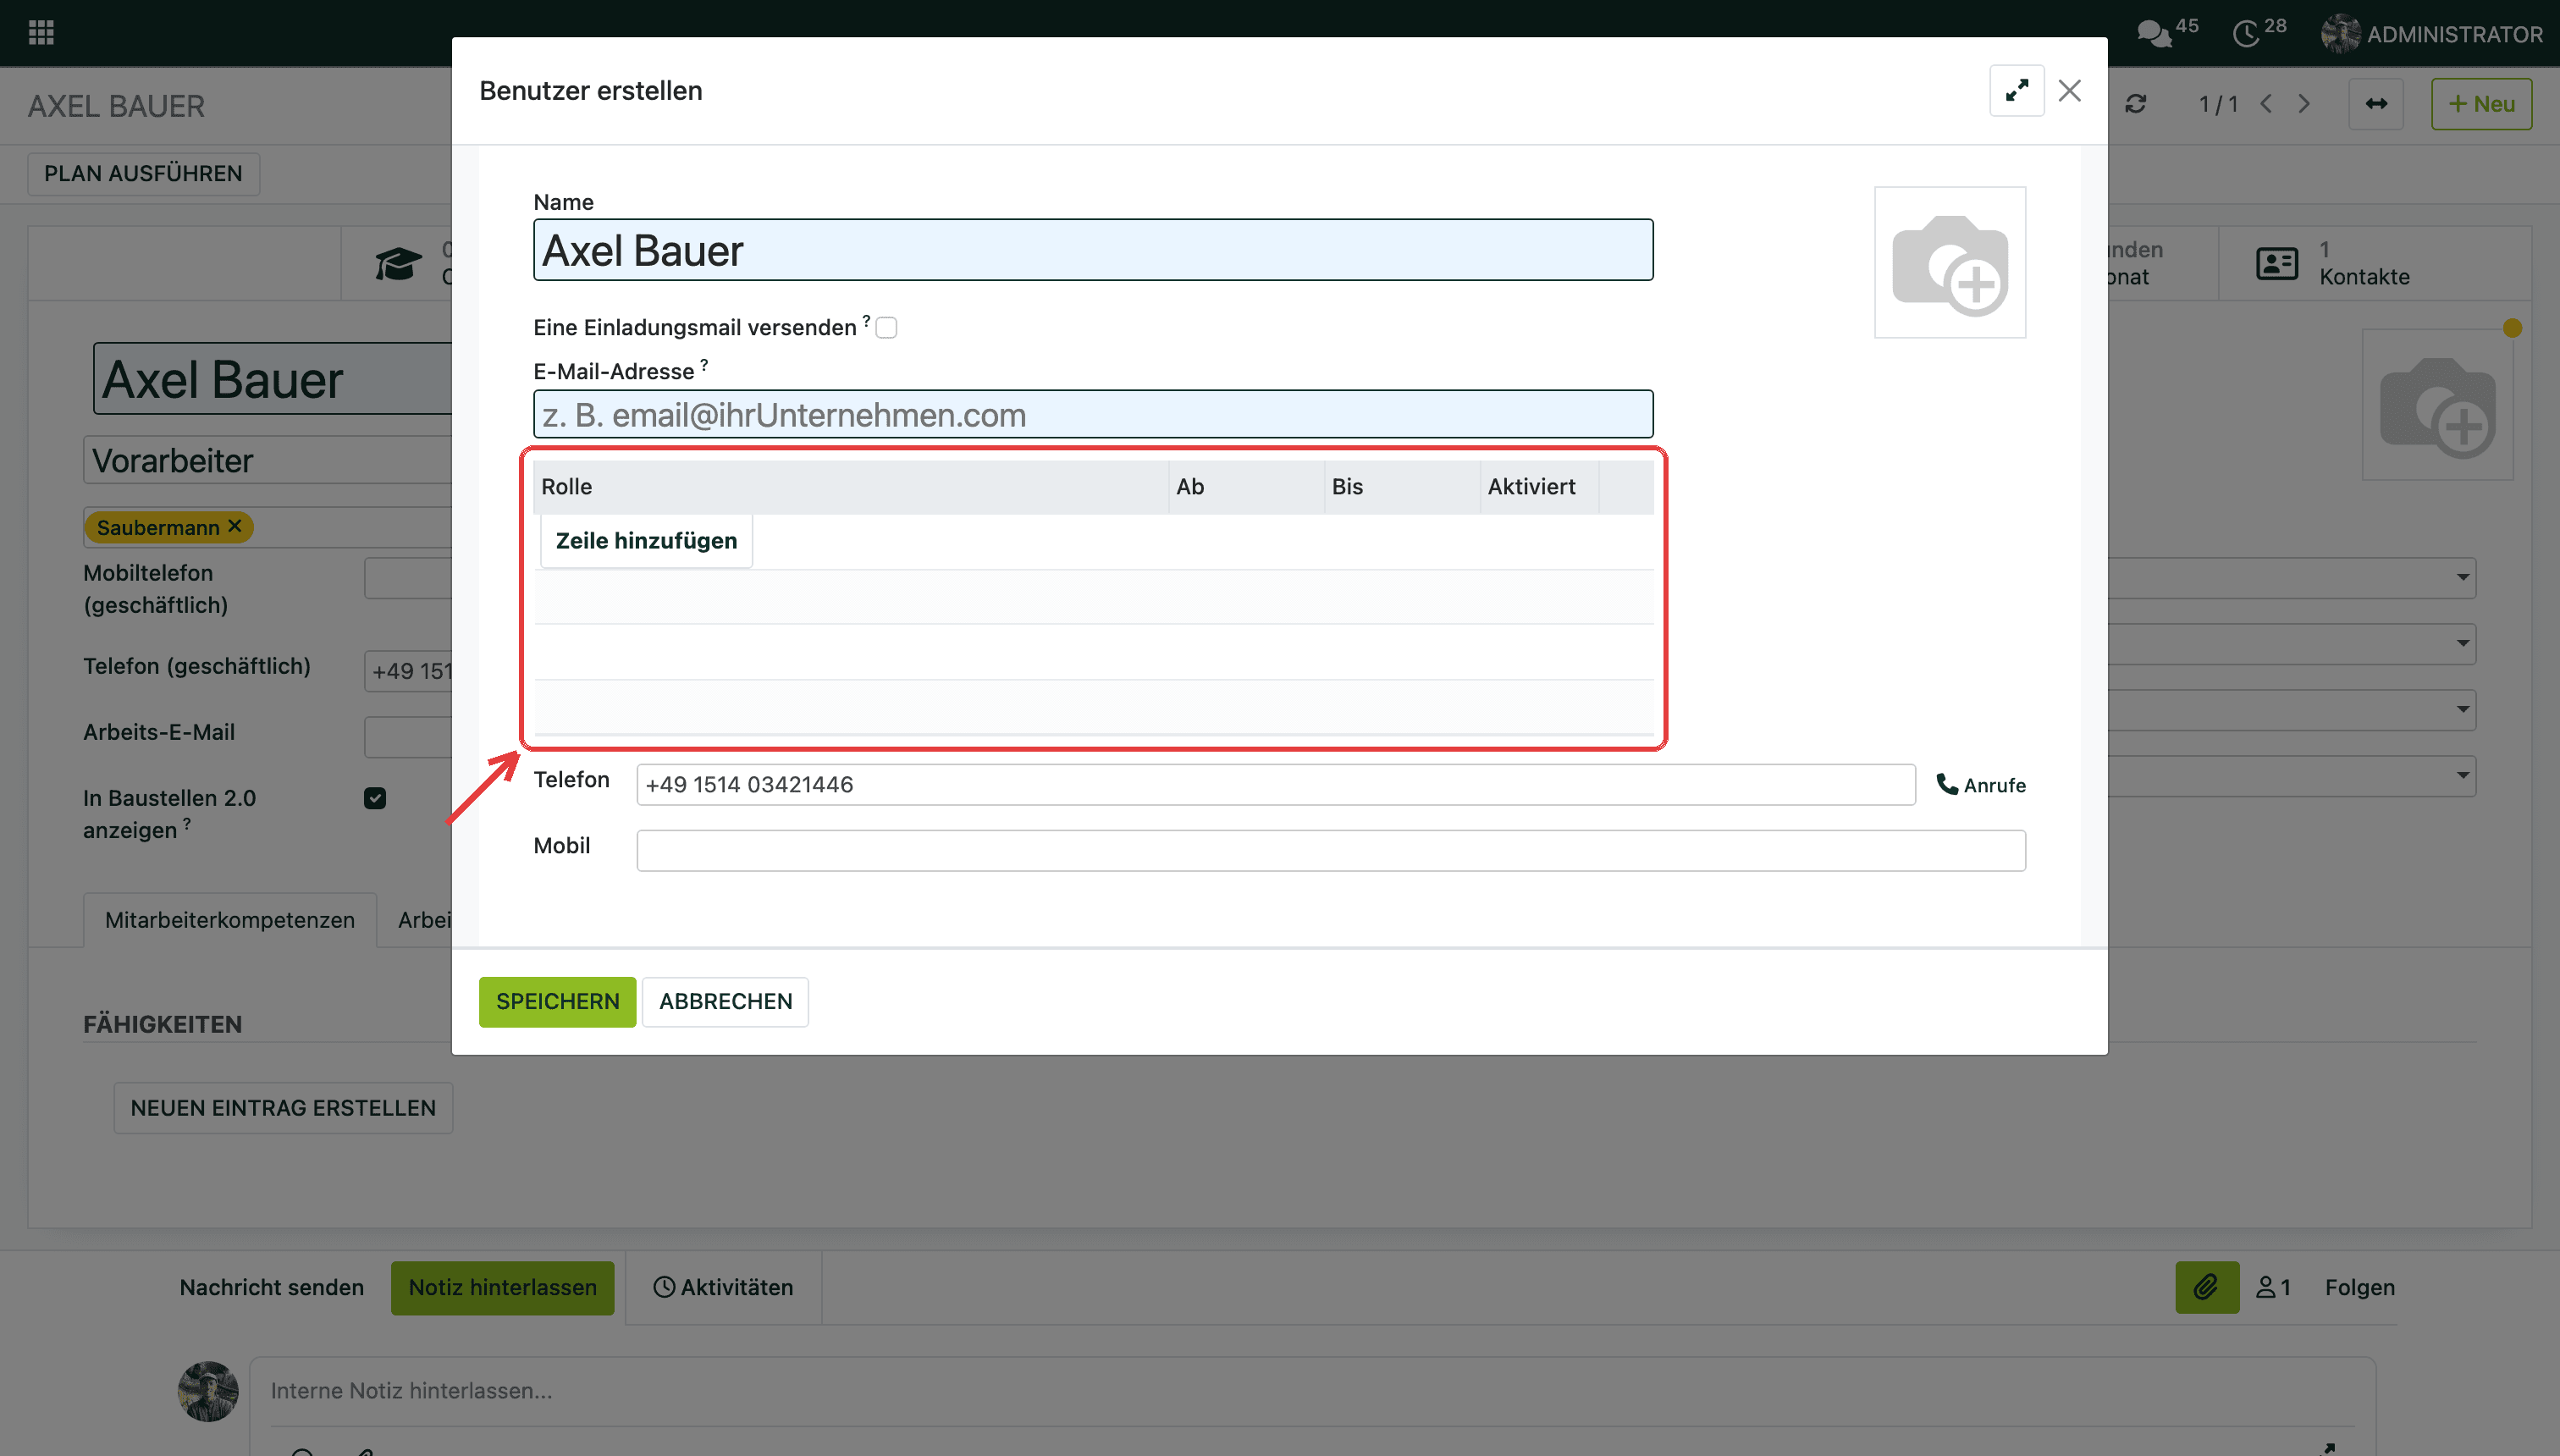Switch to Nachricht senden

tap(271, 1288)
